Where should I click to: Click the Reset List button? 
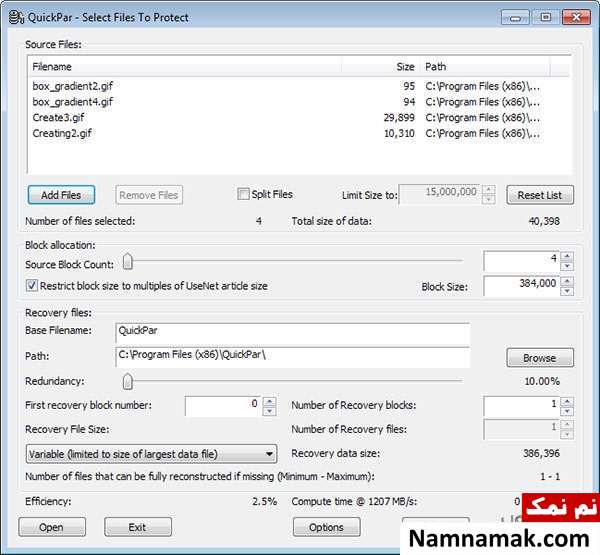(x=540, y=195)
